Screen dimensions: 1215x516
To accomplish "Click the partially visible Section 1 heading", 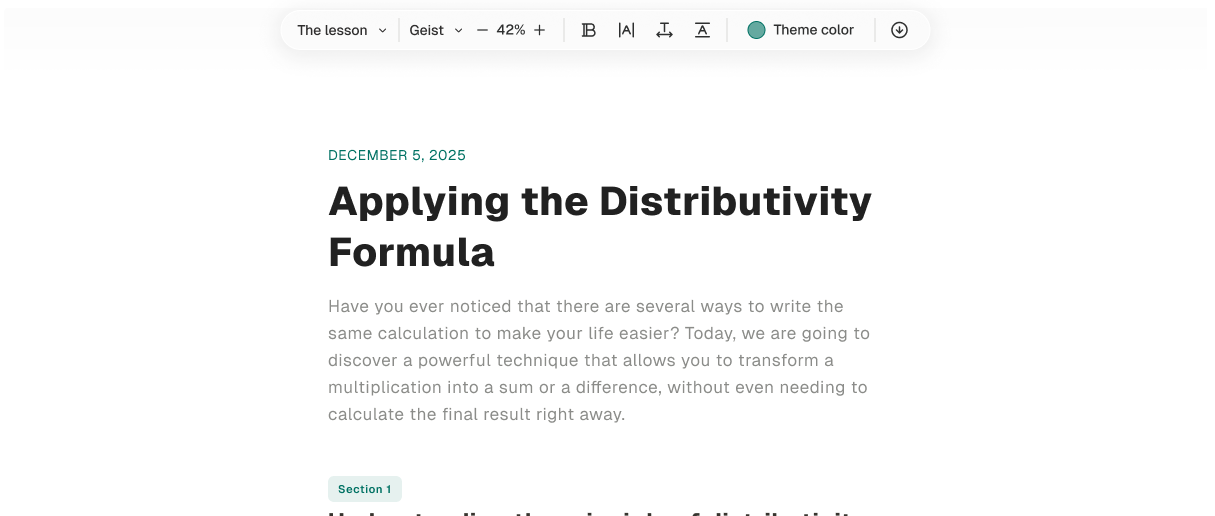I will (590, 512).
